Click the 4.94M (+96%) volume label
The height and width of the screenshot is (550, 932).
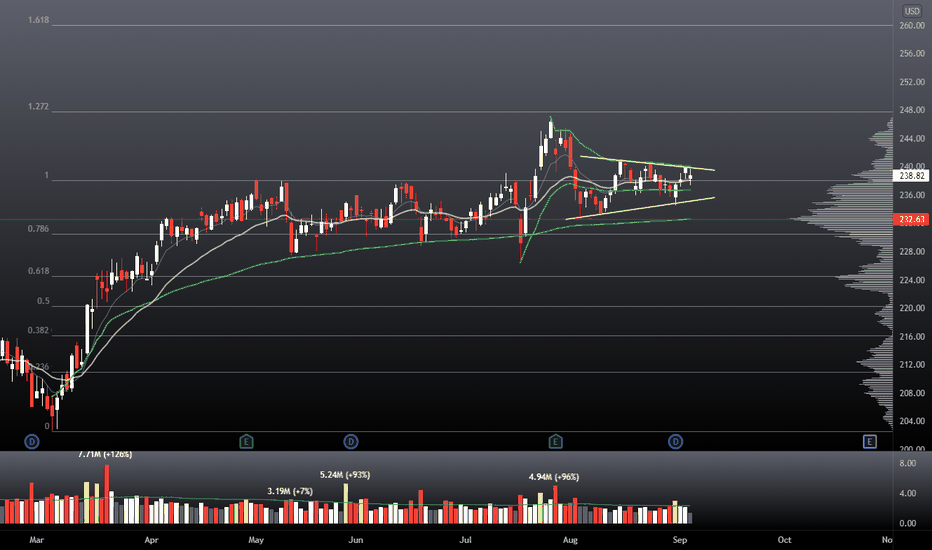554,477
